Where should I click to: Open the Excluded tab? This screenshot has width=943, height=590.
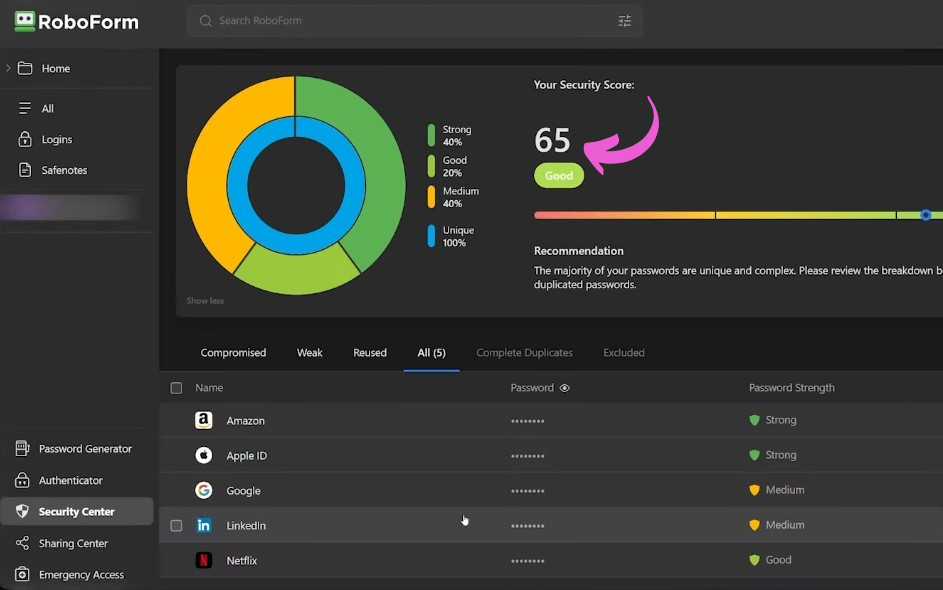point(624,352)
